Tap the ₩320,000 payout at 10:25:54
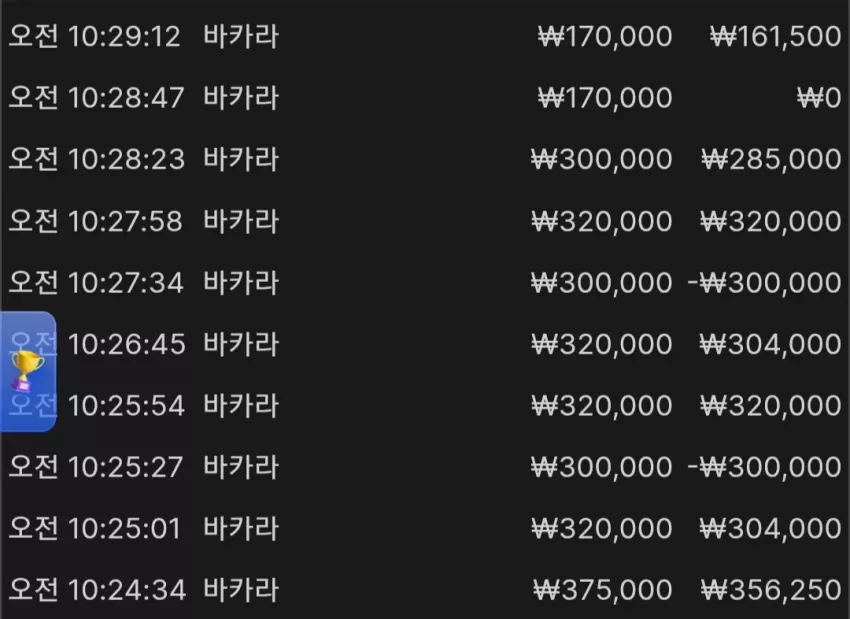The width and height of the screenshot is (850, 619). click(770, 405)
